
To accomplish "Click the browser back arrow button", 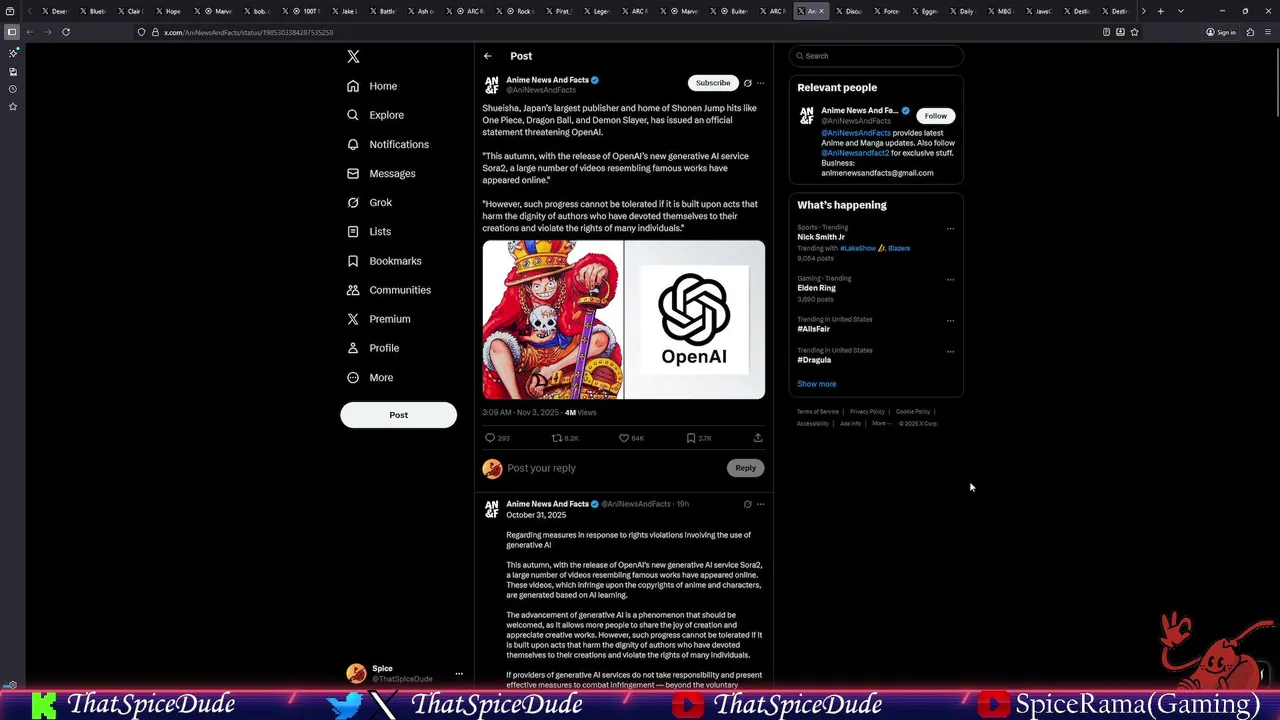I will (29, 32).
